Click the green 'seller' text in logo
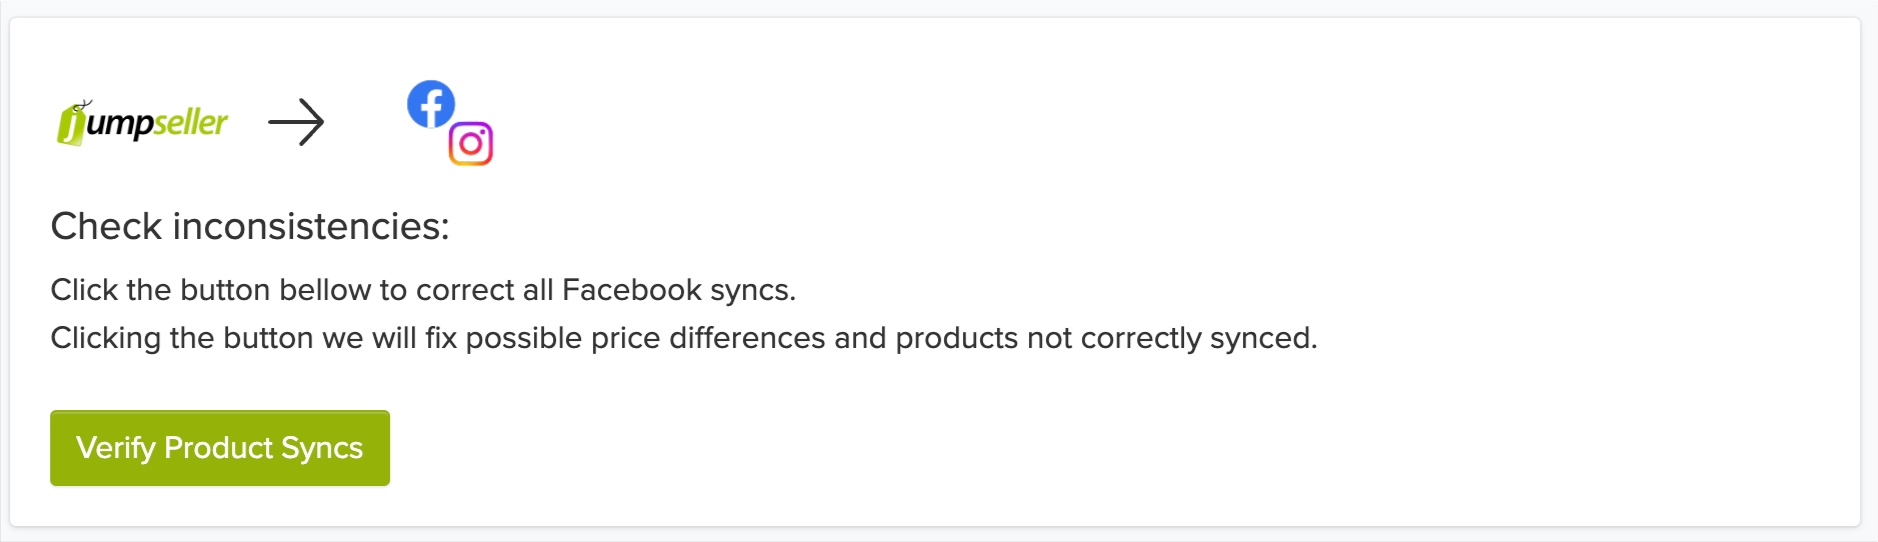This screenshot has width=1878, height=542. (x=191, y=122)
